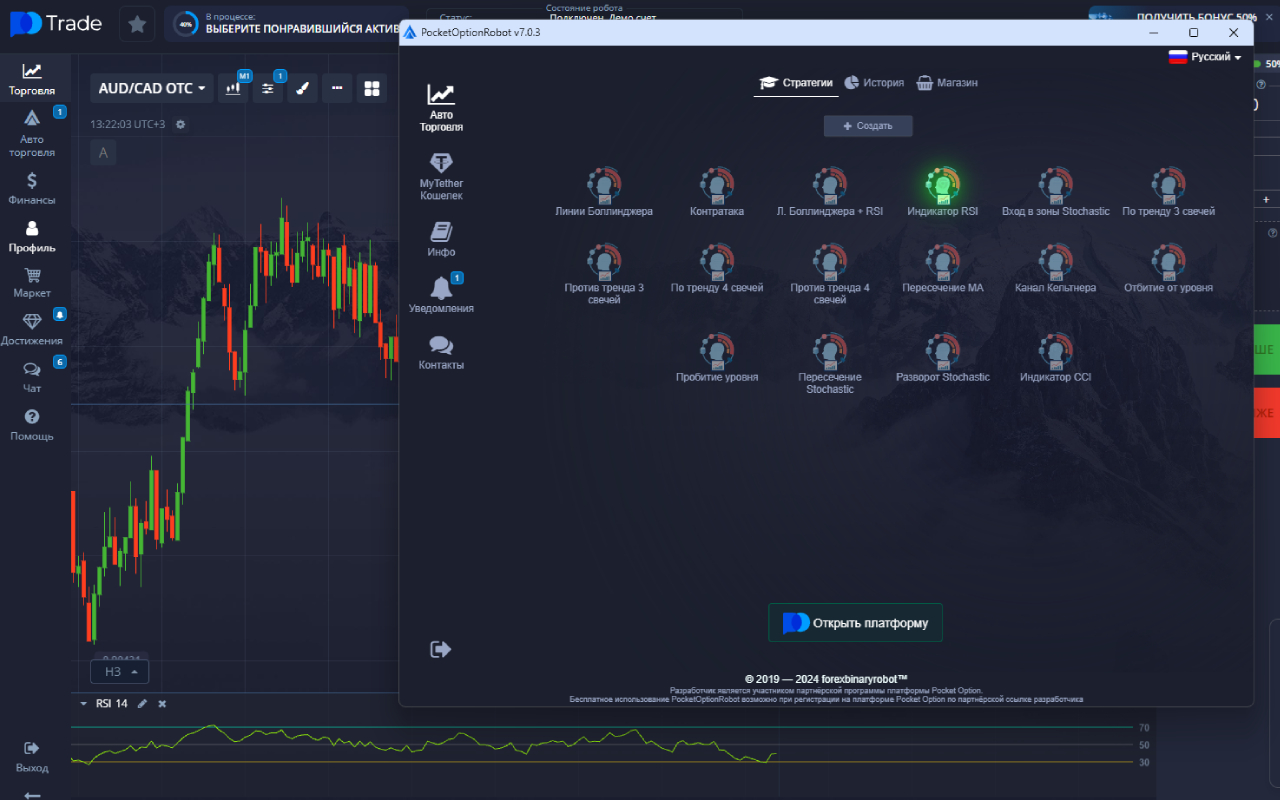Open the Пересечение Stochastic strategy
Image resolution: width=1280 pixels, height=800 pixels.
coord(830,363)
